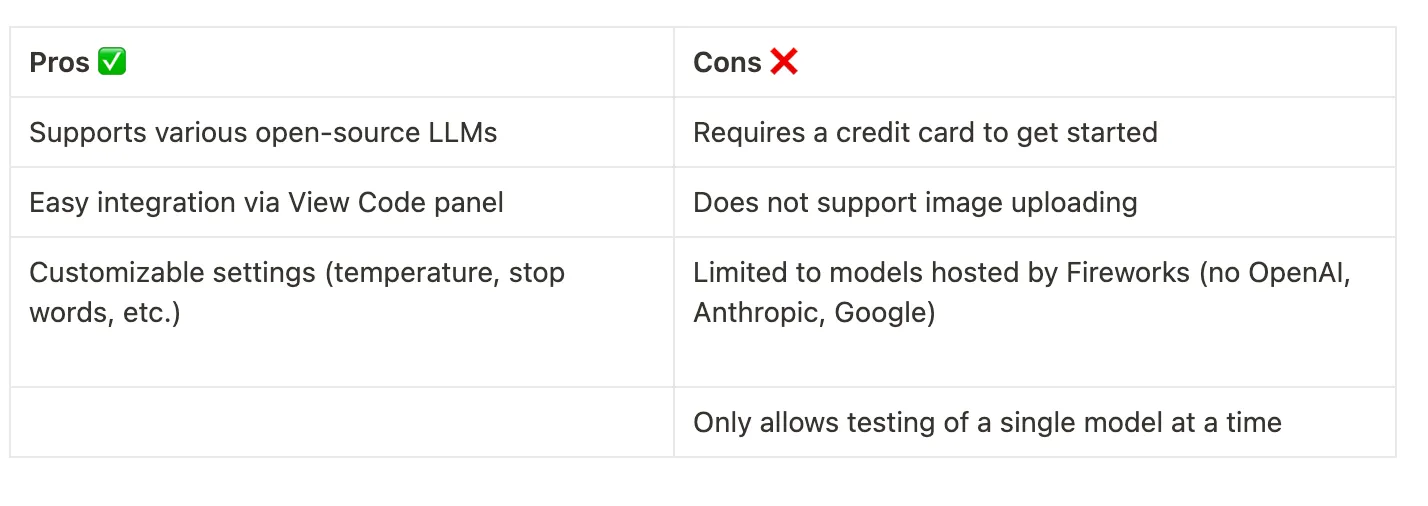Image resolution: width=1428 pixels, height=506 pixels.
Task: Click the 'Easy integration via View Code panel' cell
Action: (266, 202)
